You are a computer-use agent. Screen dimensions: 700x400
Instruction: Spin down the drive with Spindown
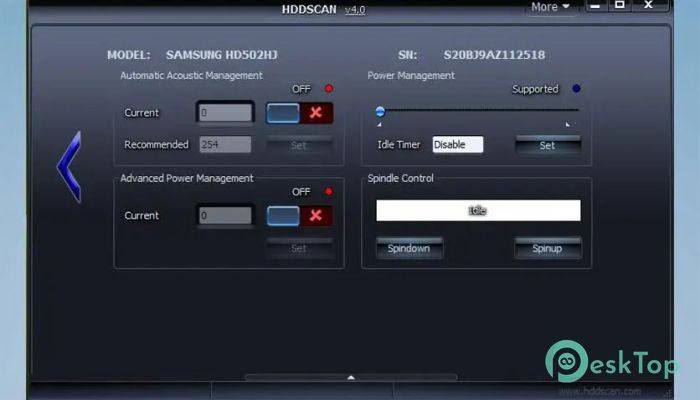(409, 248)
